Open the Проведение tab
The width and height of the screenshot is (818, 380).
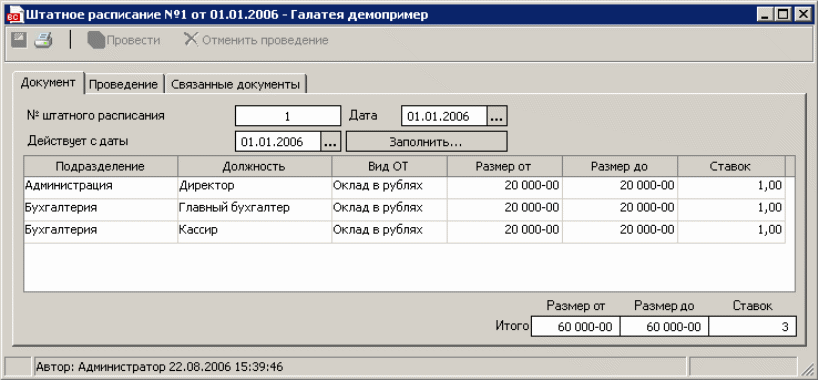(123, 85)
